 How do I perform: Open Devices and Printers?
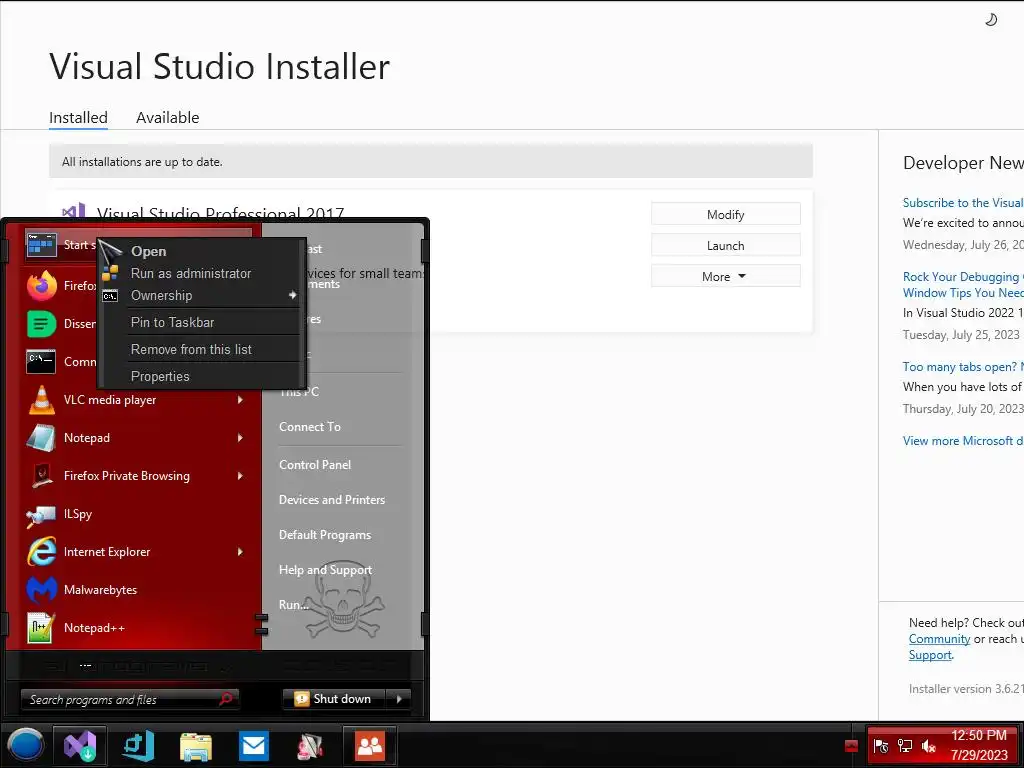[332, 500]
